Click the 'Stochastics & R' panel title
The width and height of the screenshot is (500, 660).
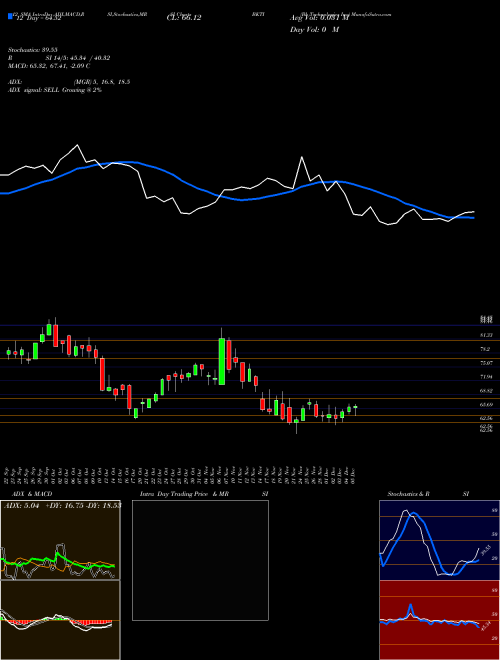point(408,494)
